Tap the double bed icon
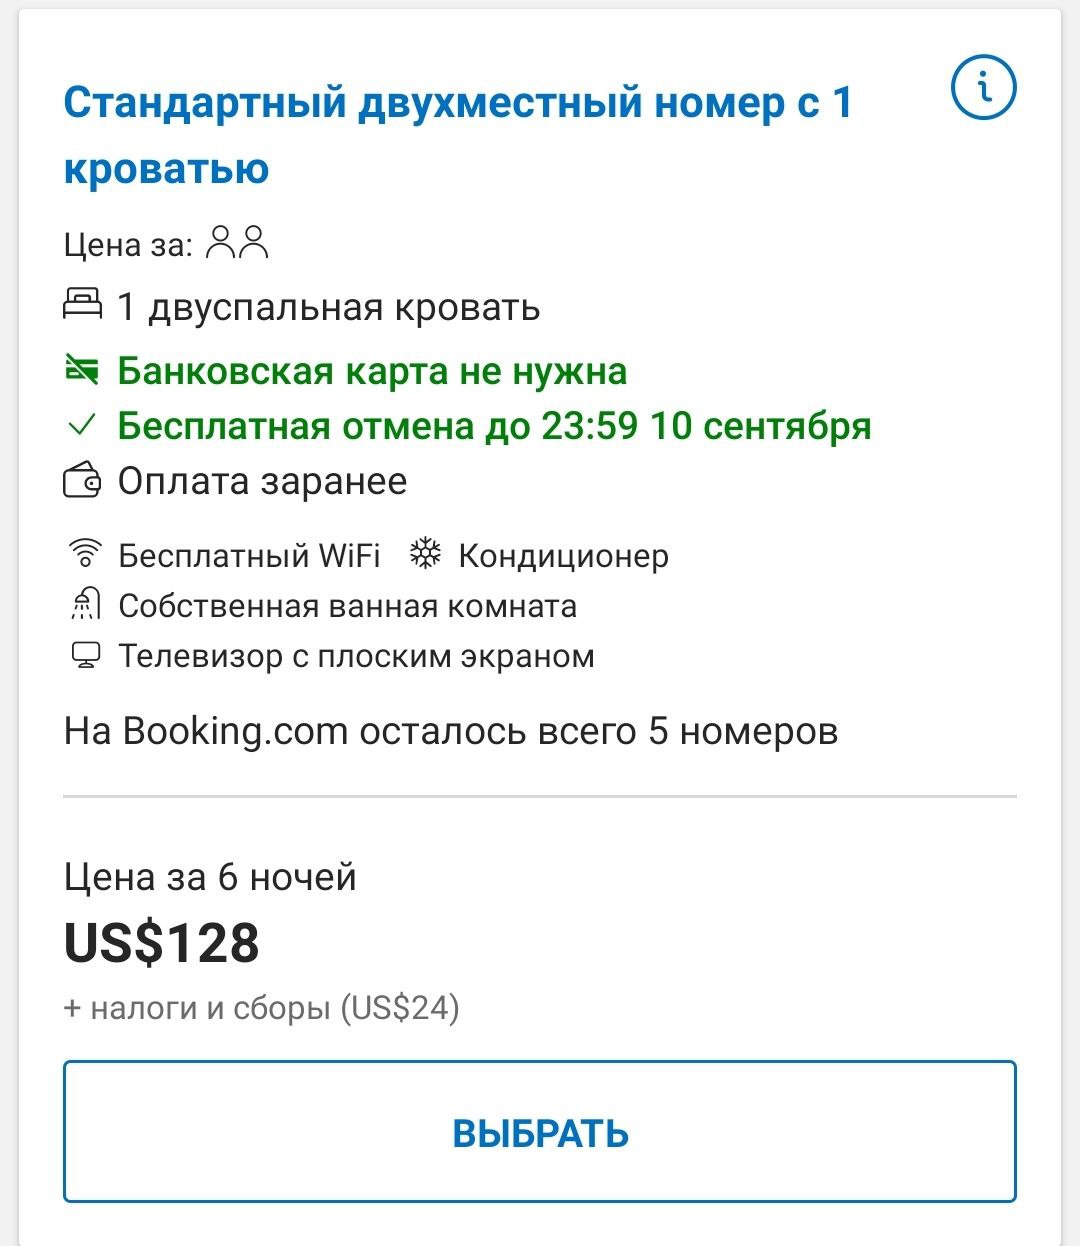The width and height of the screenshot is (1080, 1246). pos(82,304)
